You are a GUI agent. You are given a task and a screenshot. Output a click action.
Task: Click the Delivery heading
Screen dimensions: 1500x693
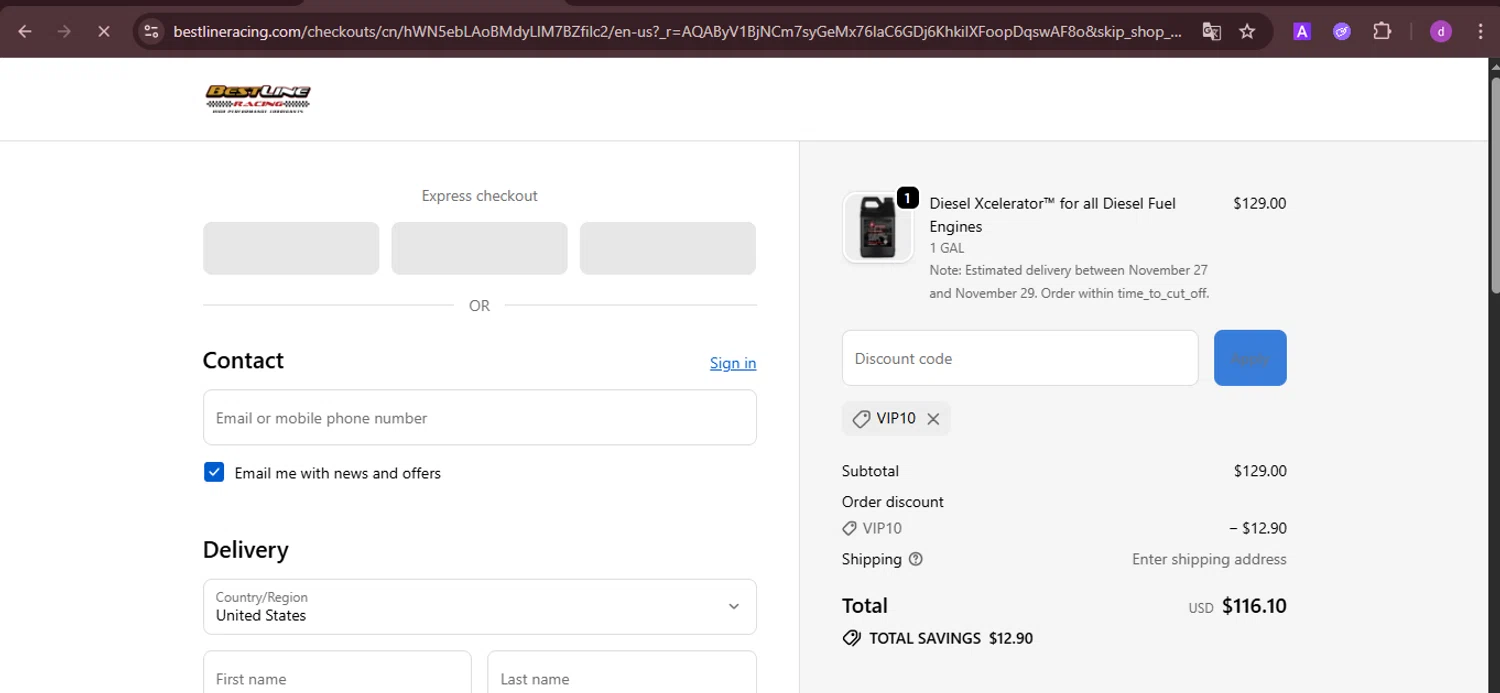tap(245, 550)
